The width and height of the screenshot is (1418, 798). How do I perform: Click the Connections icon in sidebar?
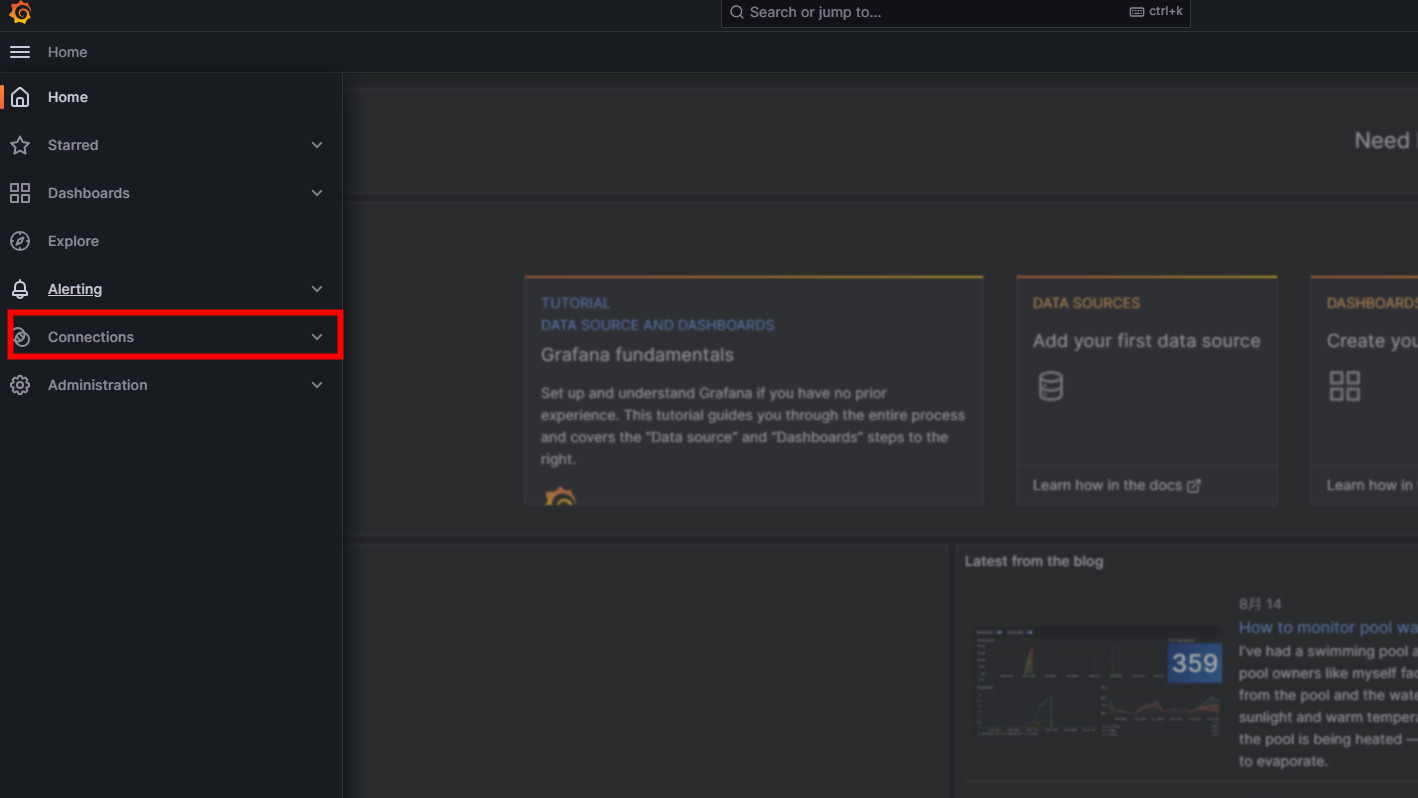(x=20, y=337)
